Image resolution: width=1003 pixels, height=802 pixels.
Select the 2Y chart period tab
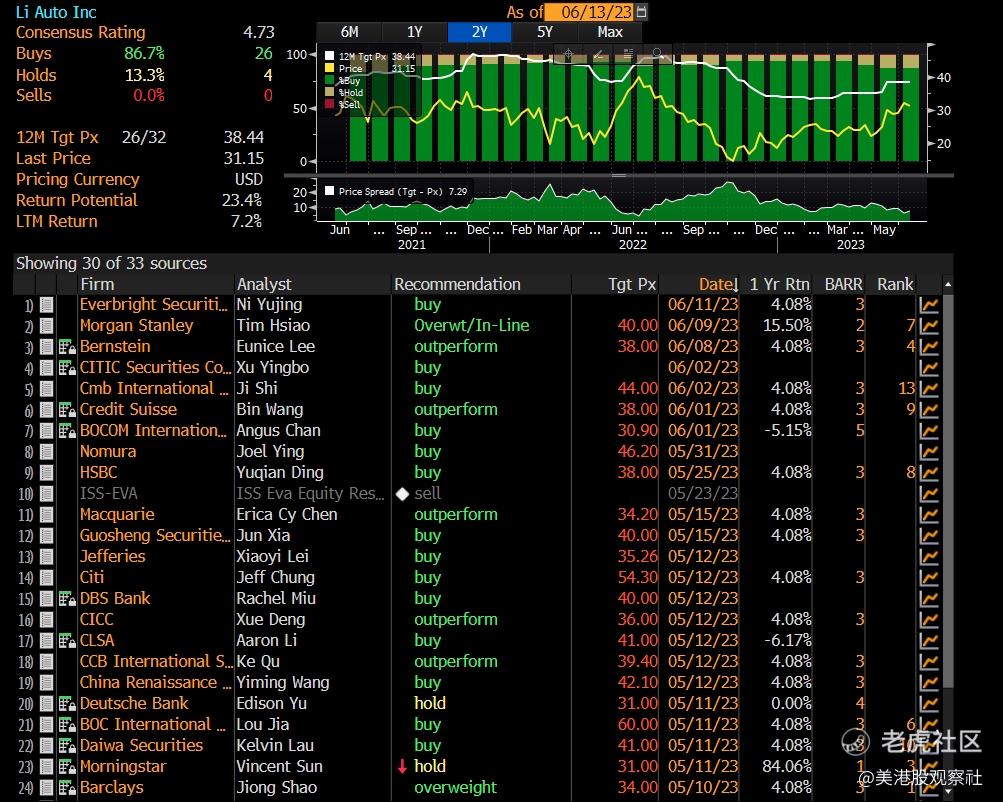click(x=480, y=32)
